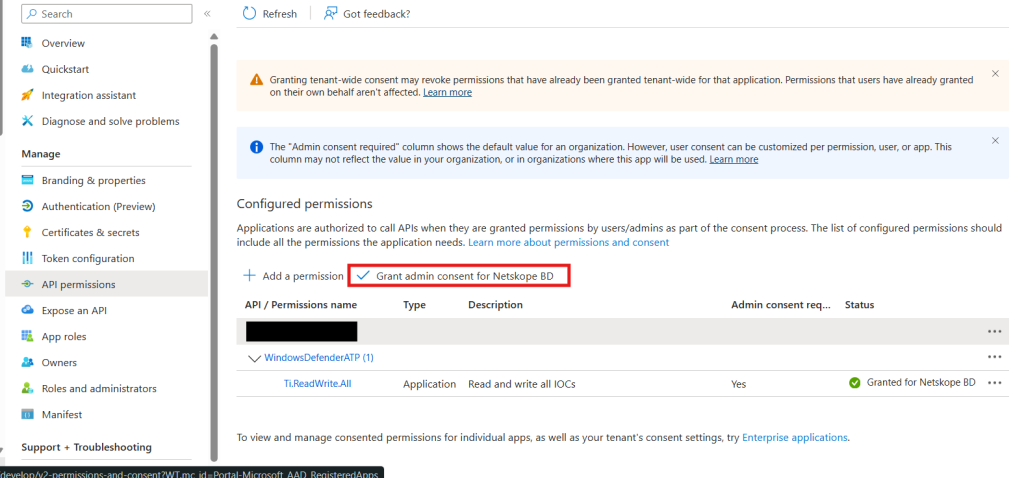Click the checkmark icon beside Grant admin consent
Viewport: 1024px width, 478px height.
[362, 276]
